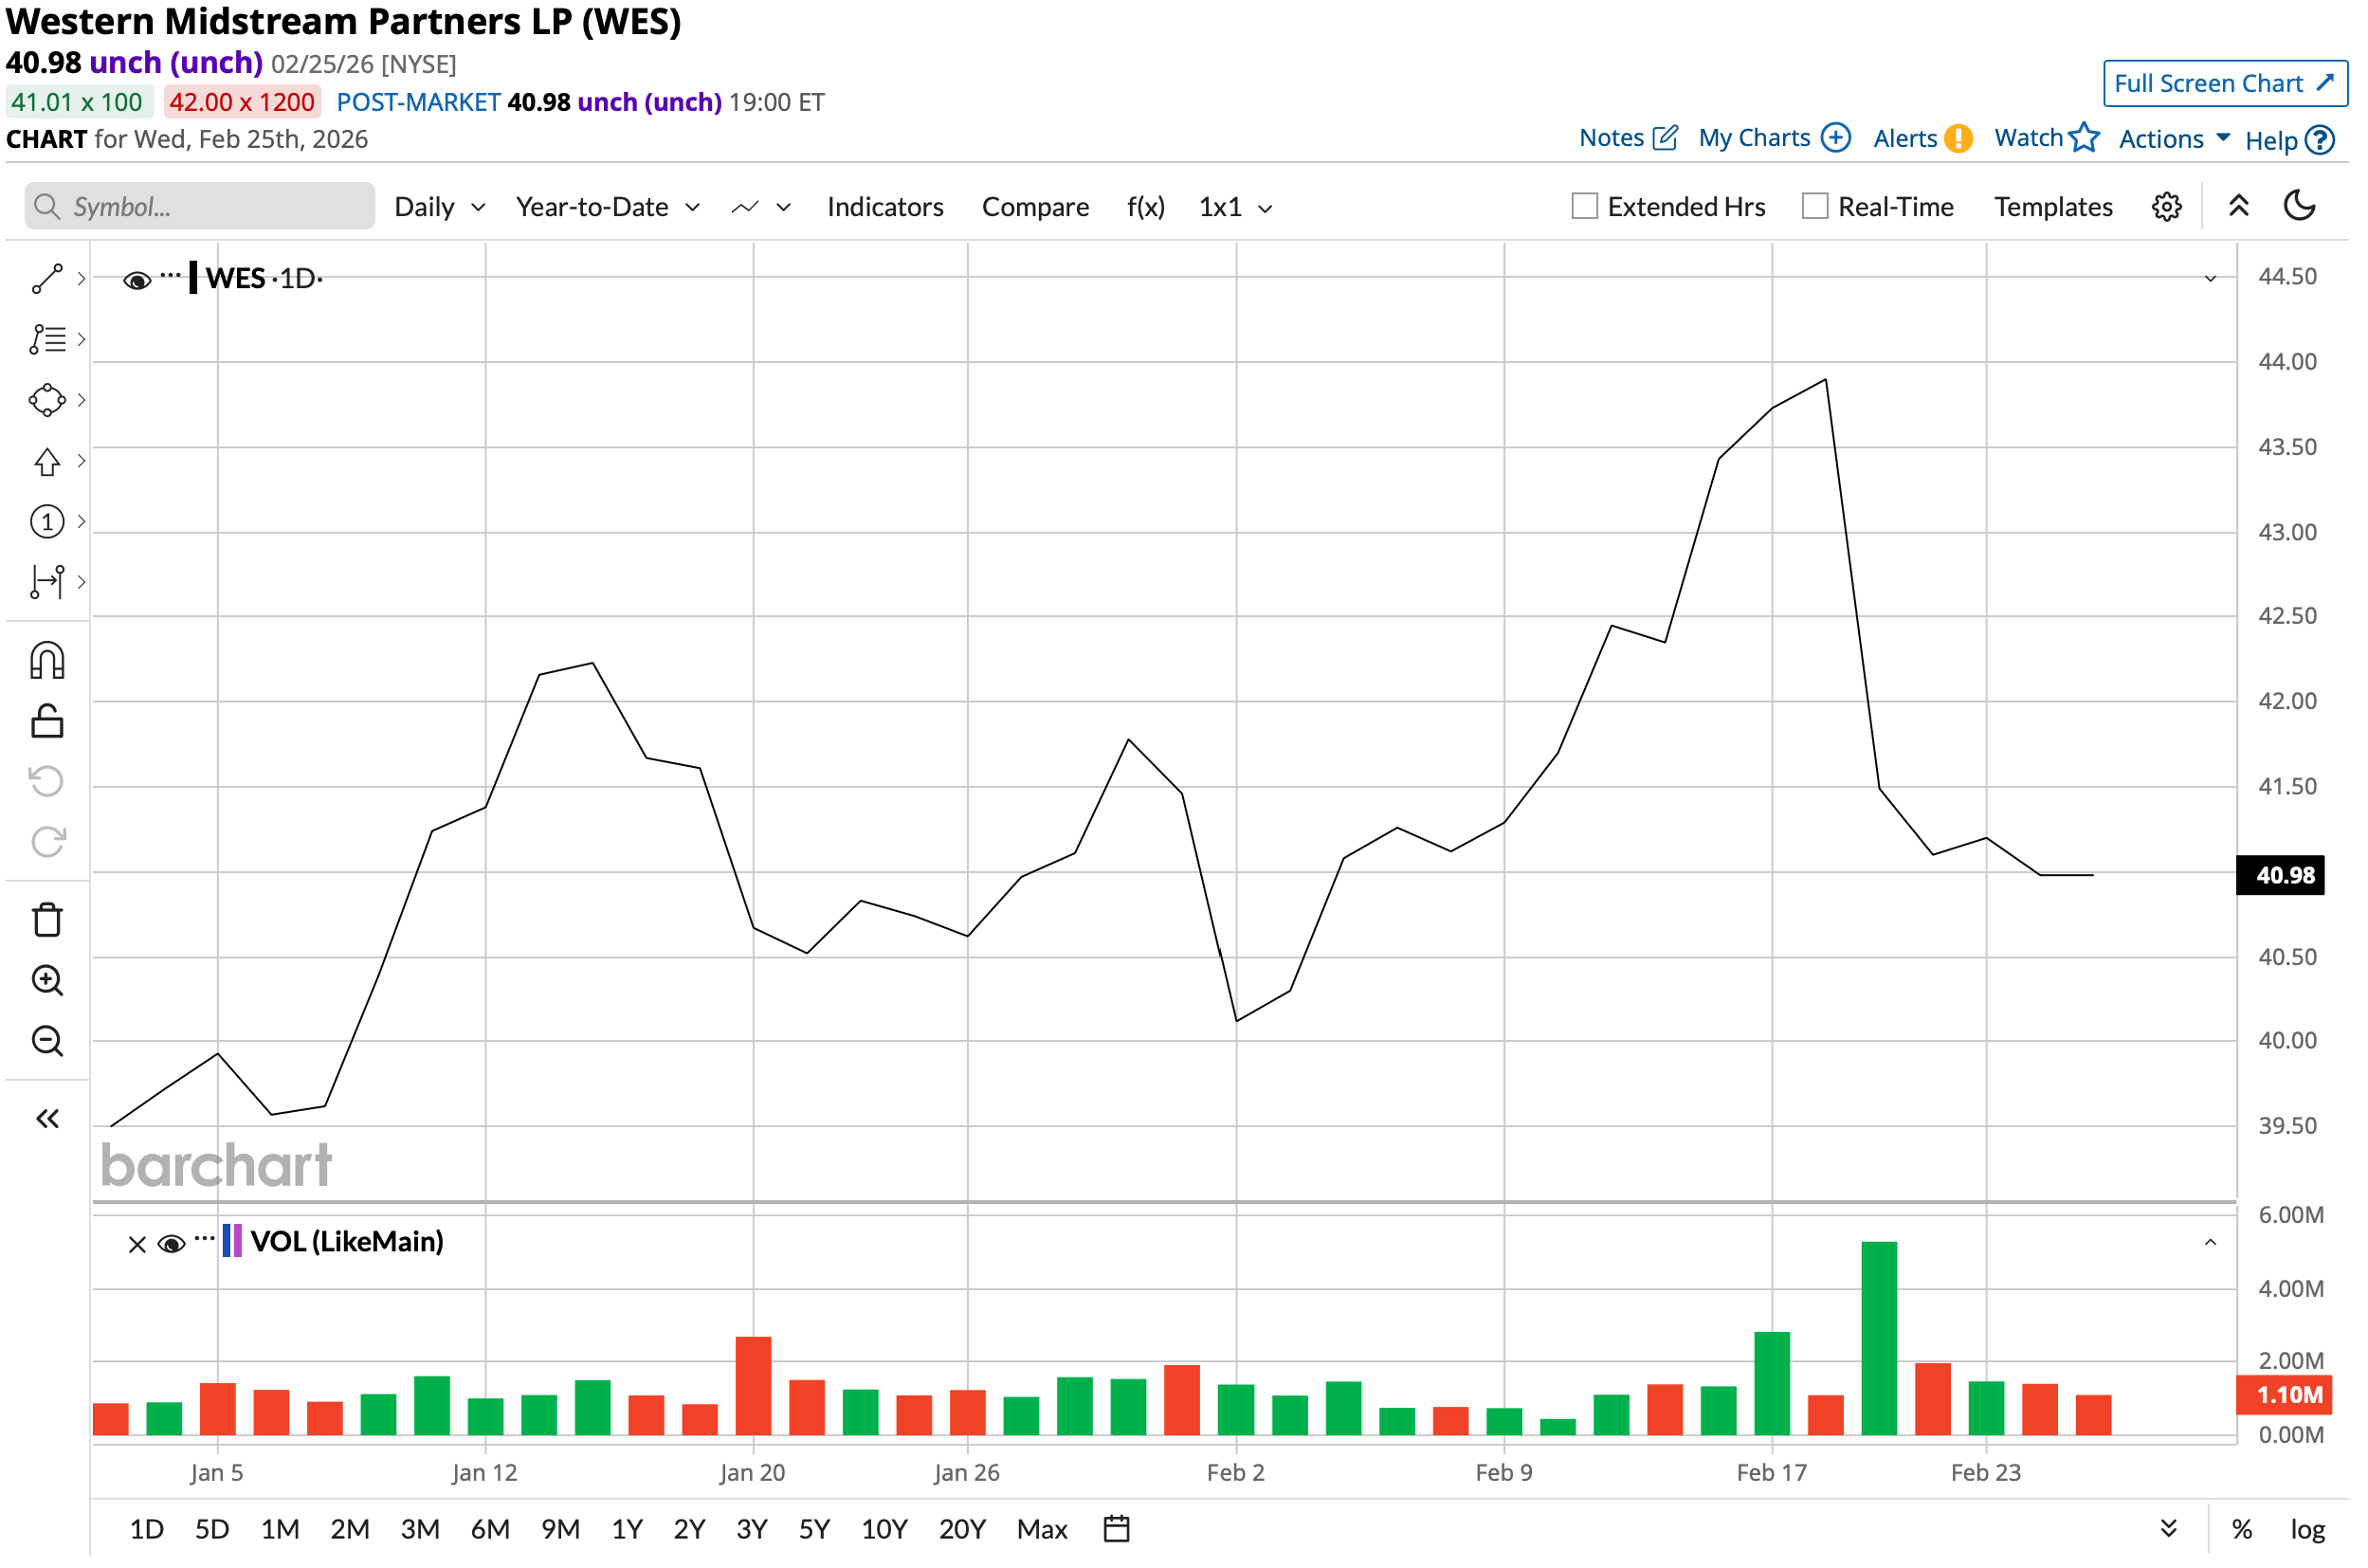Viewport: 2368px width, 1568px height.
Task: Switch to dark mode moon icon
Action: point(2299,206)
